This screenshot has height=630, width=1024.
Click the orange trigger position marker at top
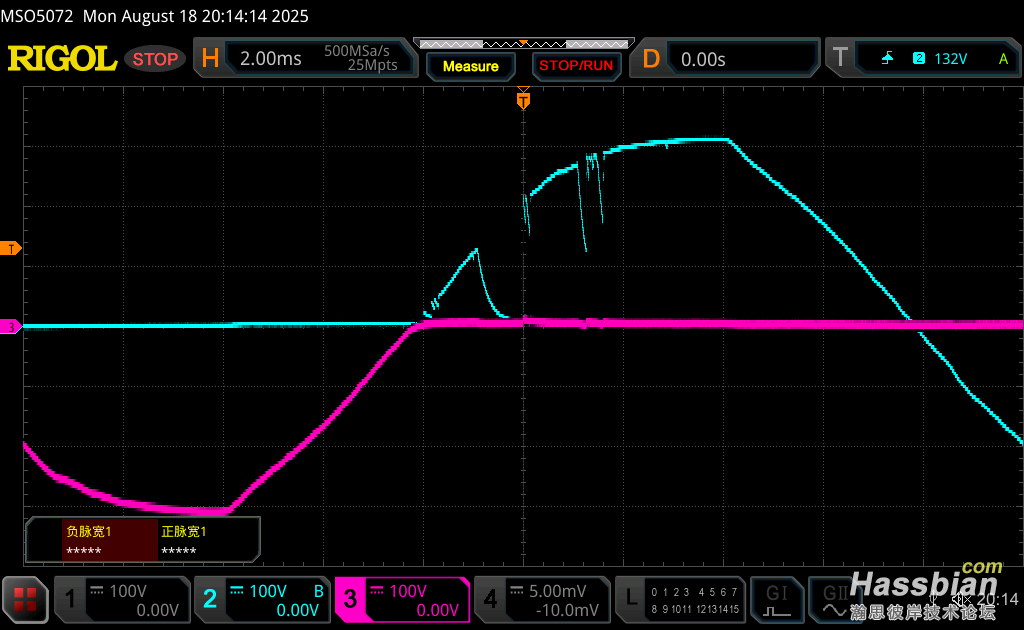(x=522, y=100)
